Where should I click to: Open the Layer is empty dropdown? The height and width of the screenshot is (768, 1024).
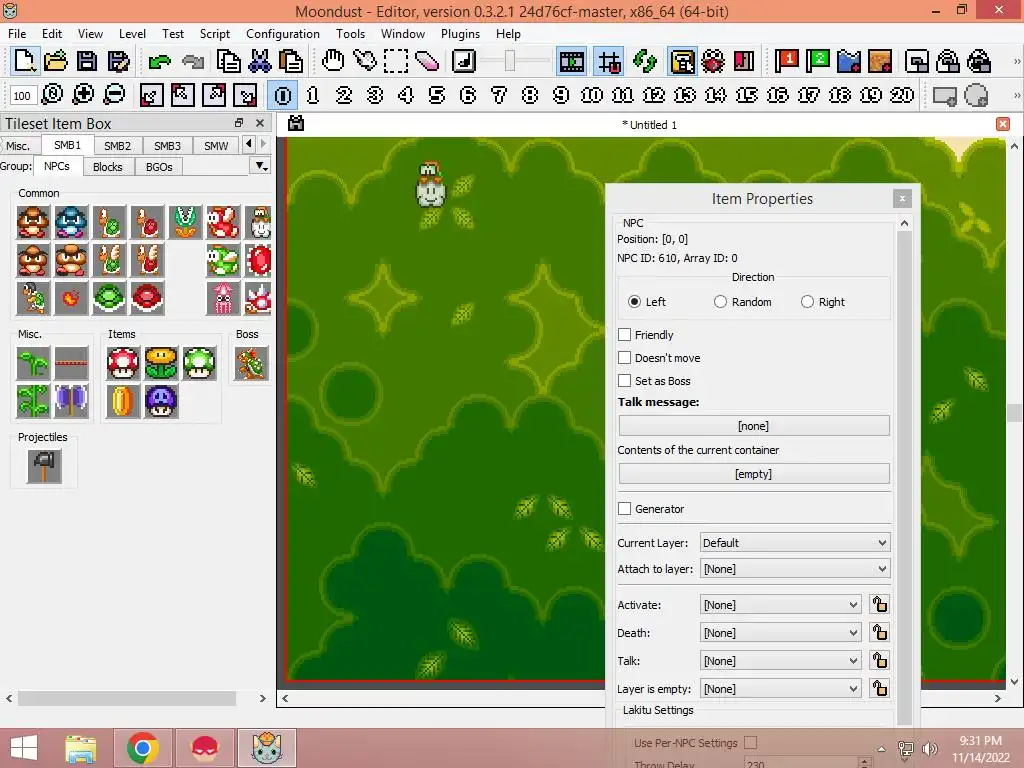[780, 689]
